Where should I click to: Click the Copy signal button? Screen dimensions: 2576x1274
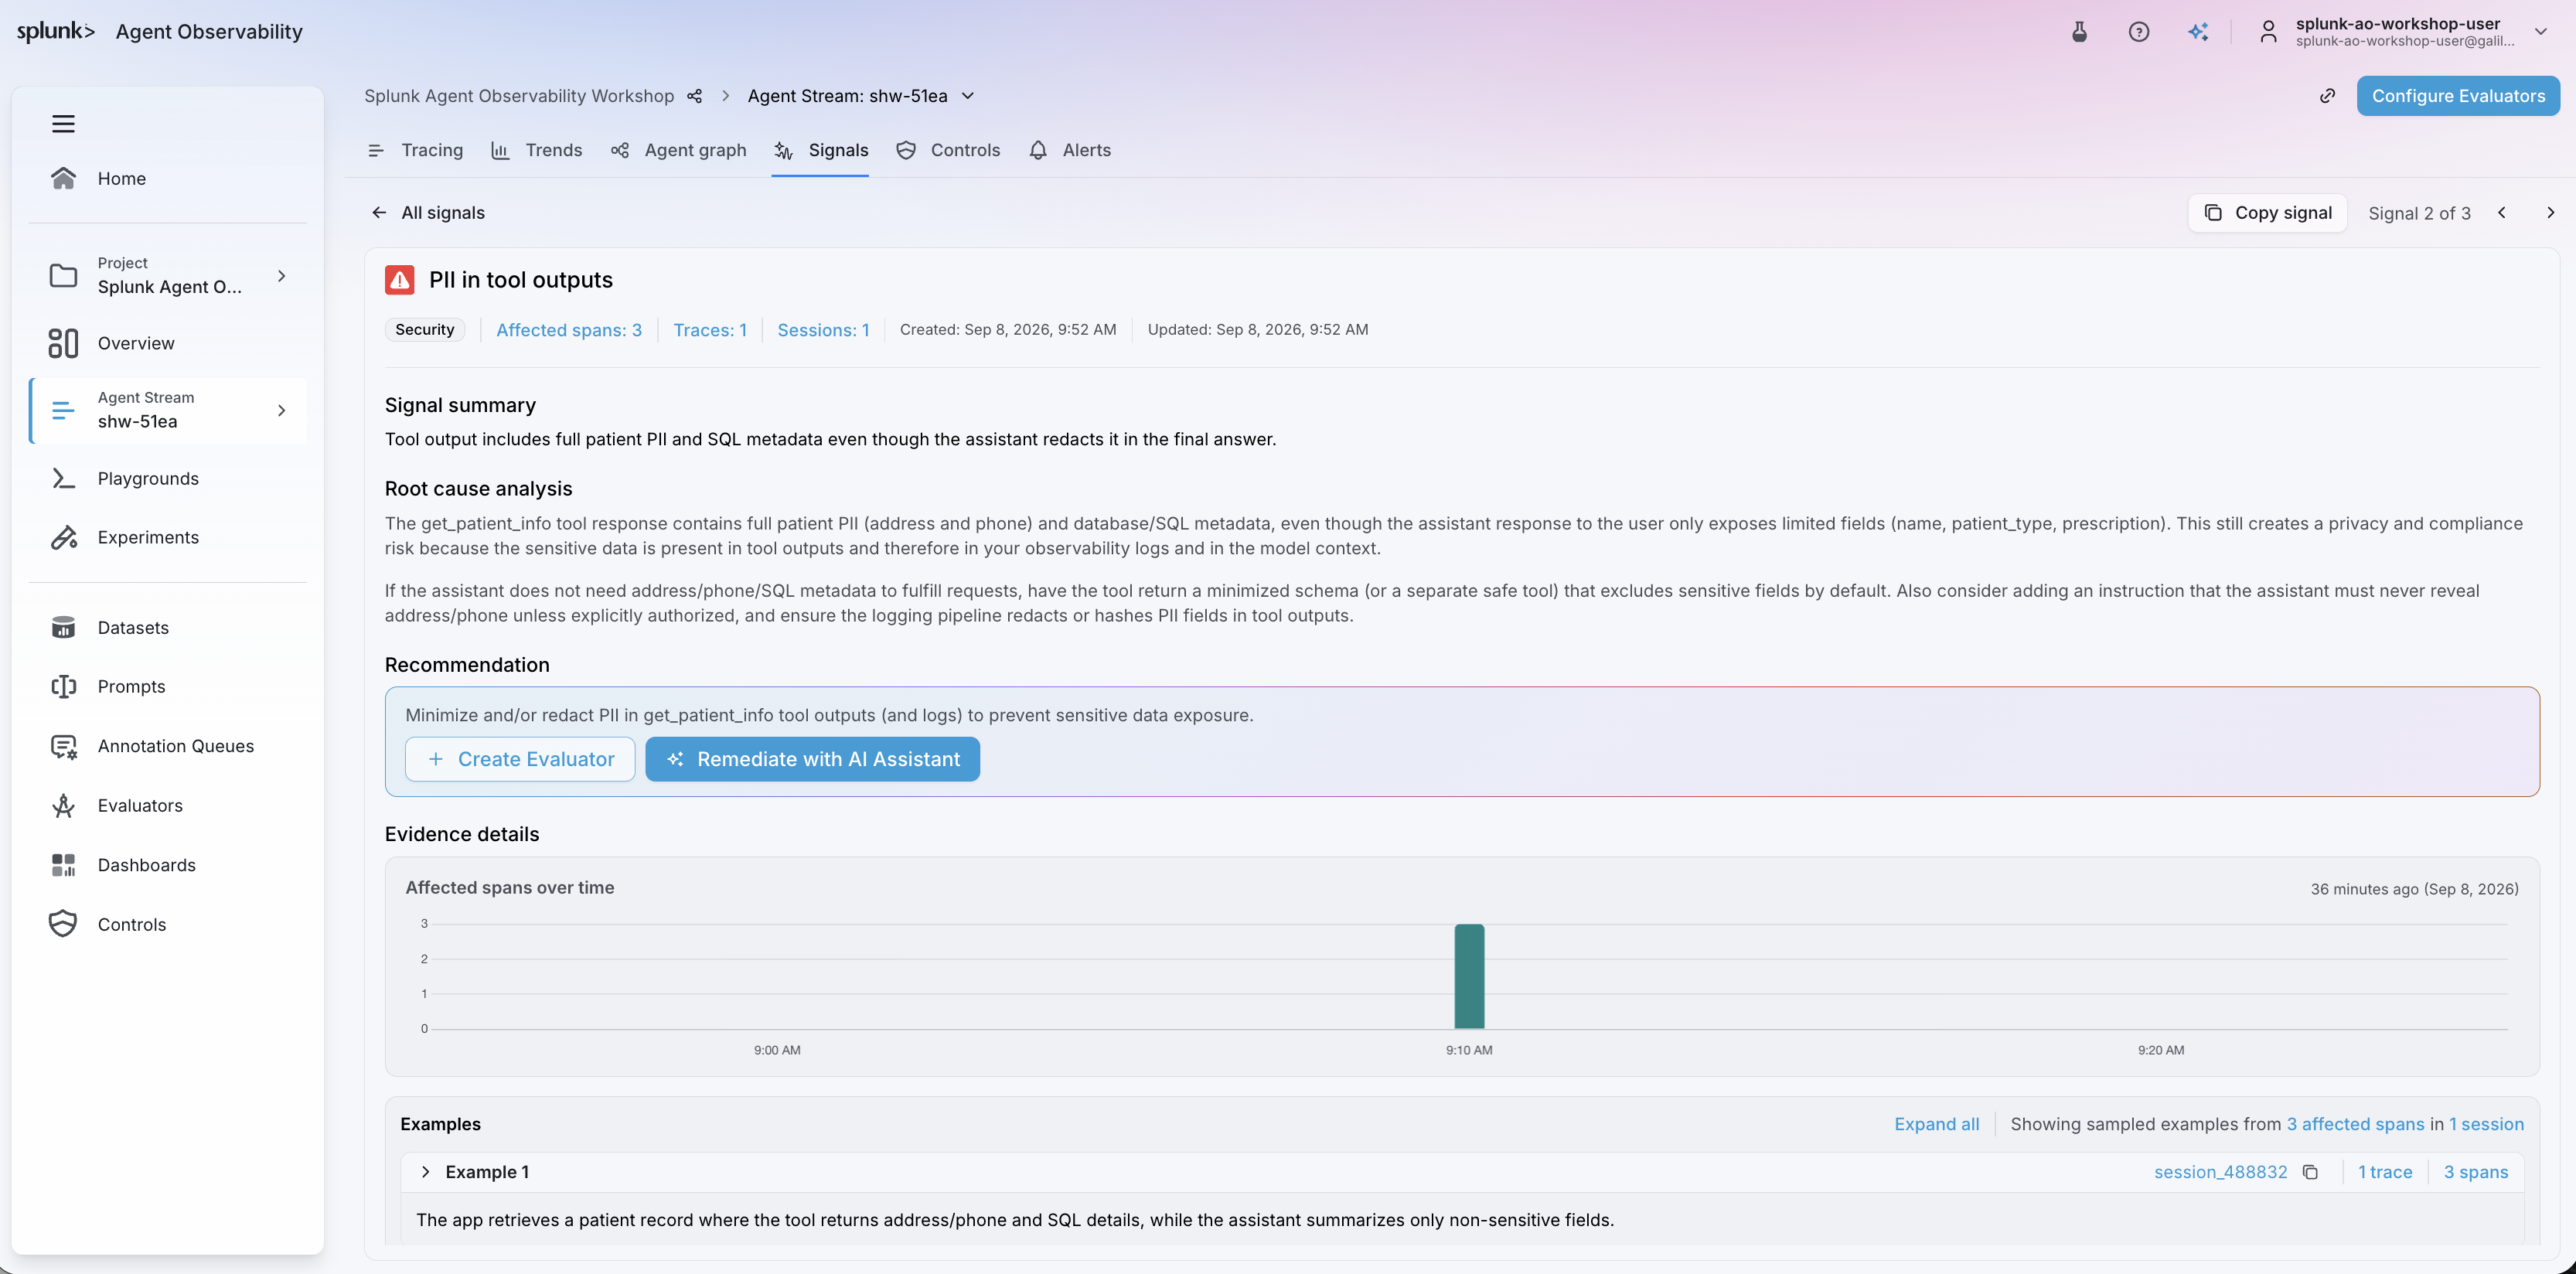click(x=2267, y=213)
